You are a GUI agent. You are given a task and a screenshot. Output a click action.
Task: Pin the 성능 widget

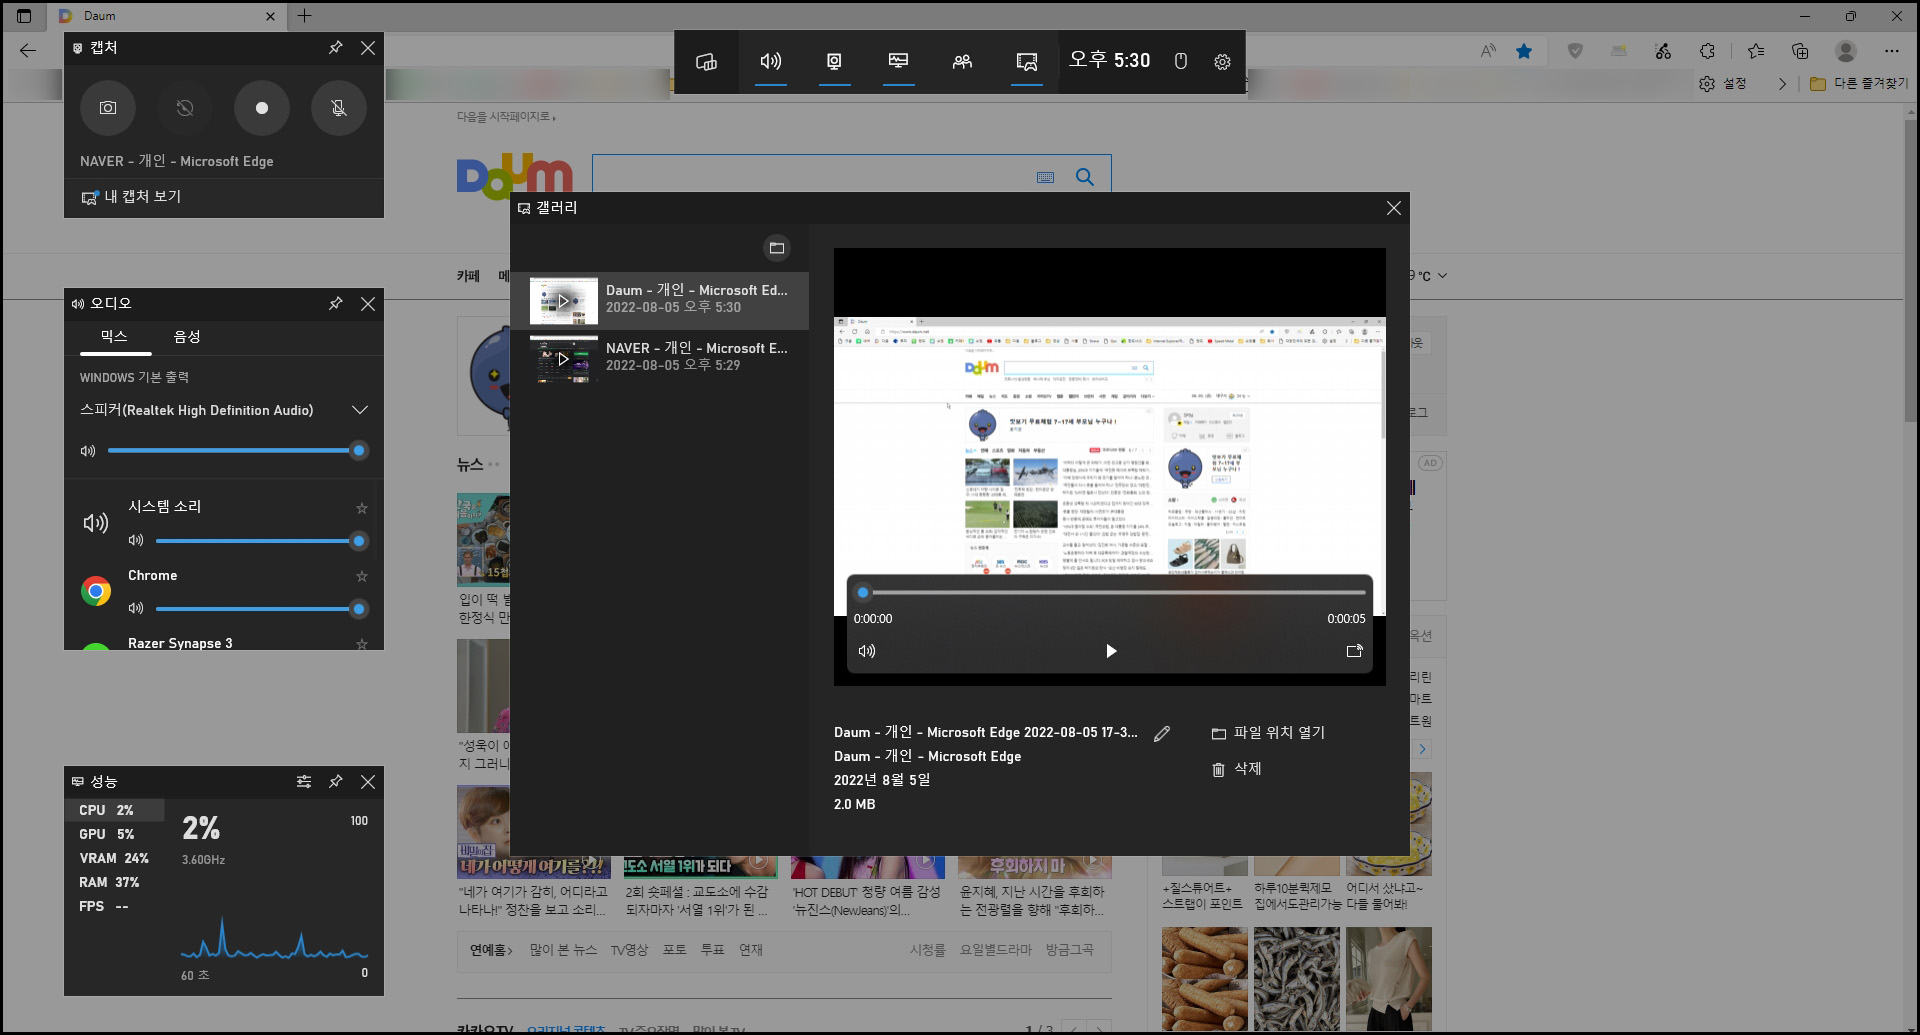[336, 782]
